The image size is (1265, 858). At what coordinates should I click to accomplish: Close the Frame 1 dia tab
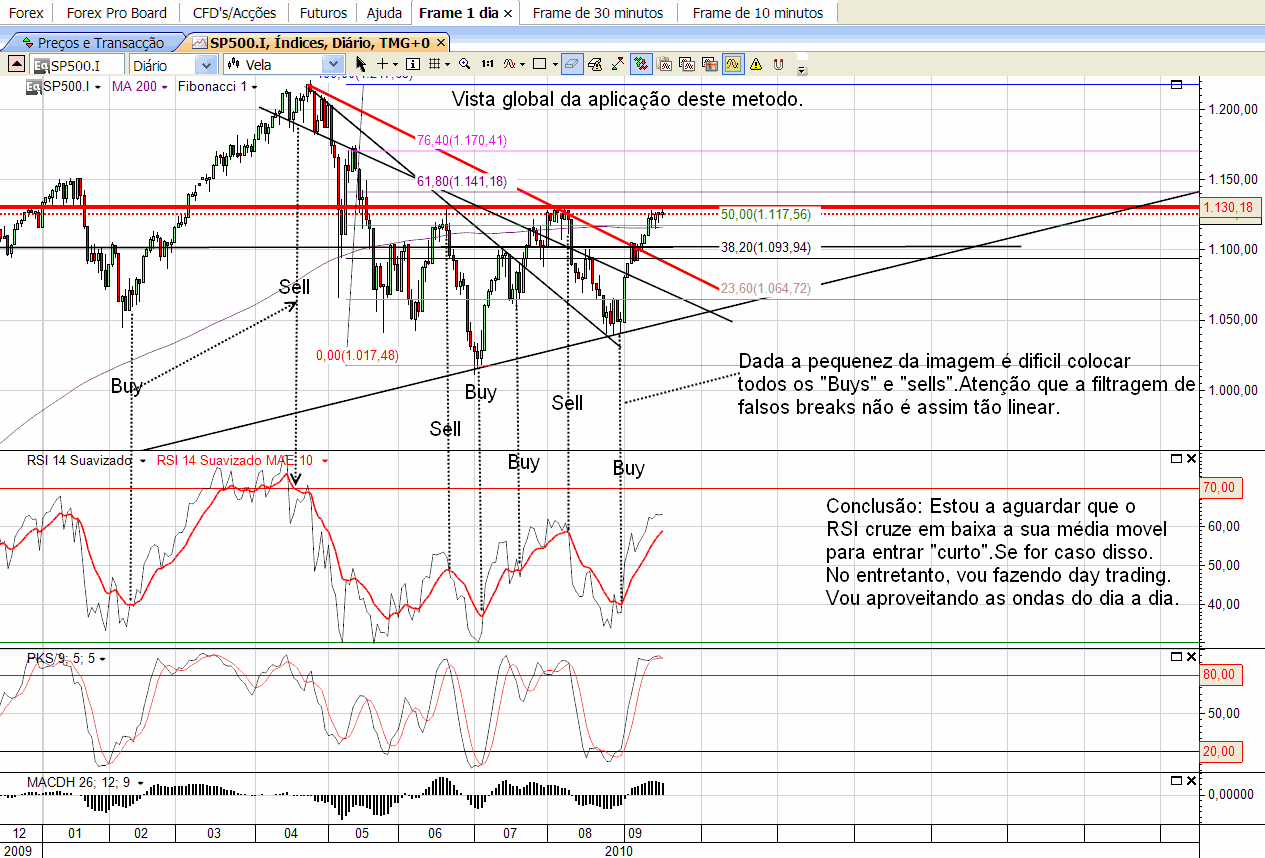[508, 13]
